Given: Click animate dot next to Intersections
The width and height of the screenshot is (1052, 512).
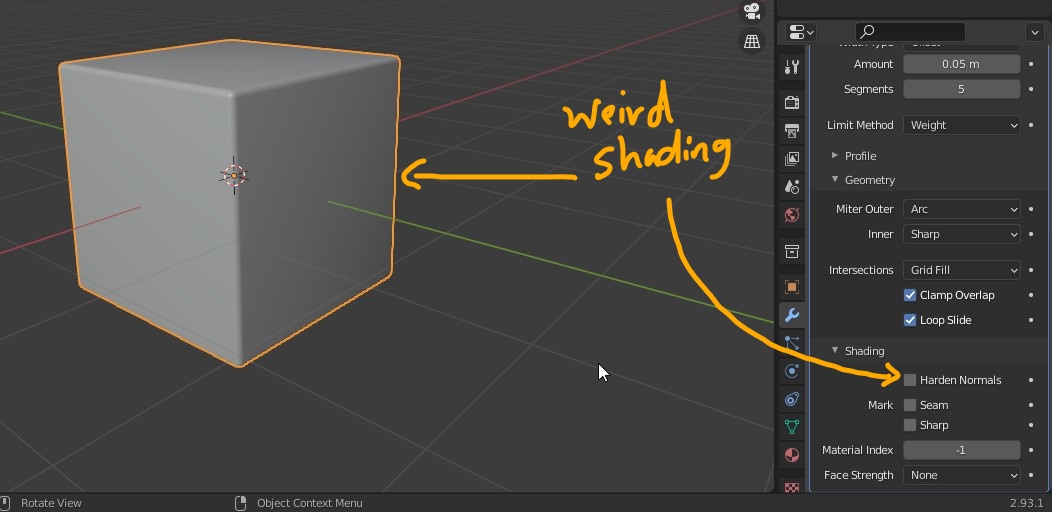Looking at the screenshot, I should (1031, 270).
